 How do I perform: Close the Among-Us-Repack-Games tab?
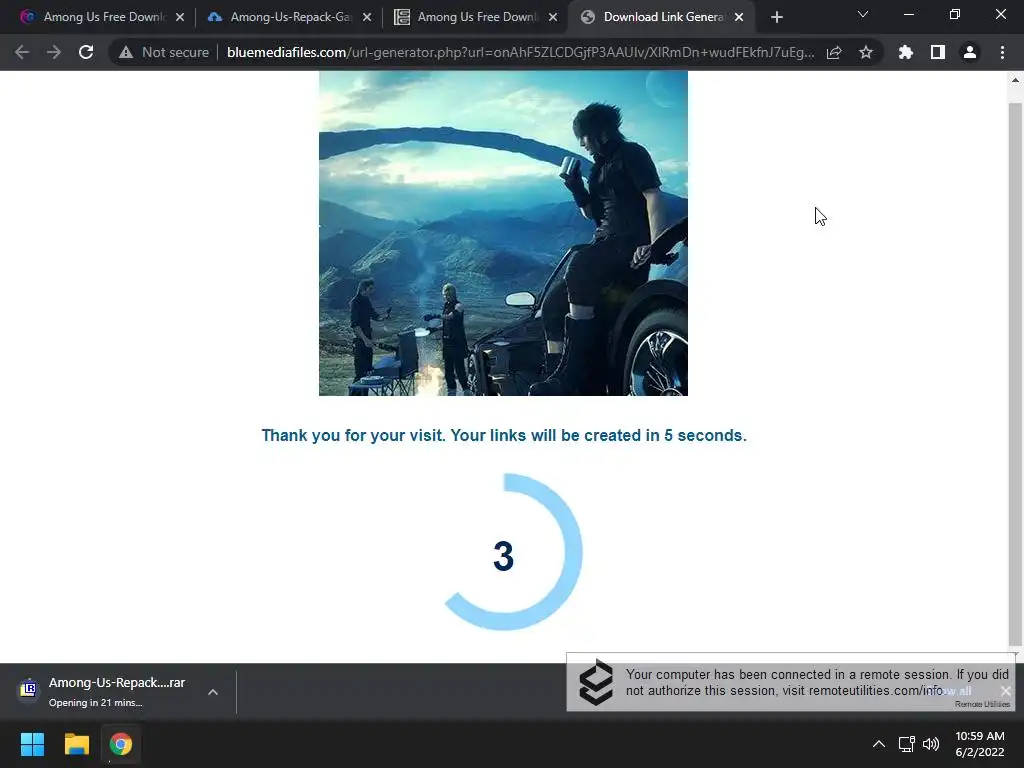click(x=366, y=17)
